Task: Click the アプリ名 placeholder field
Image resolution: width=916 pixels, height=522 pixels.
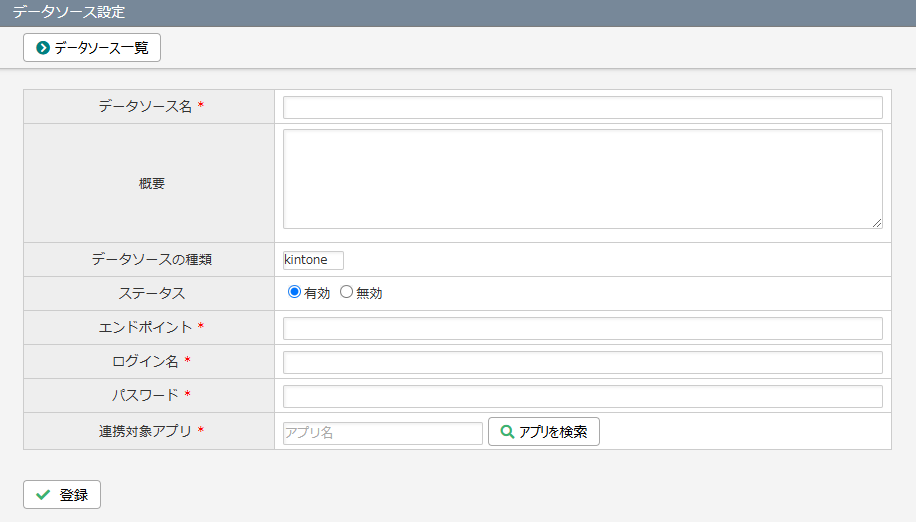Action: click(x=382, y=432)
